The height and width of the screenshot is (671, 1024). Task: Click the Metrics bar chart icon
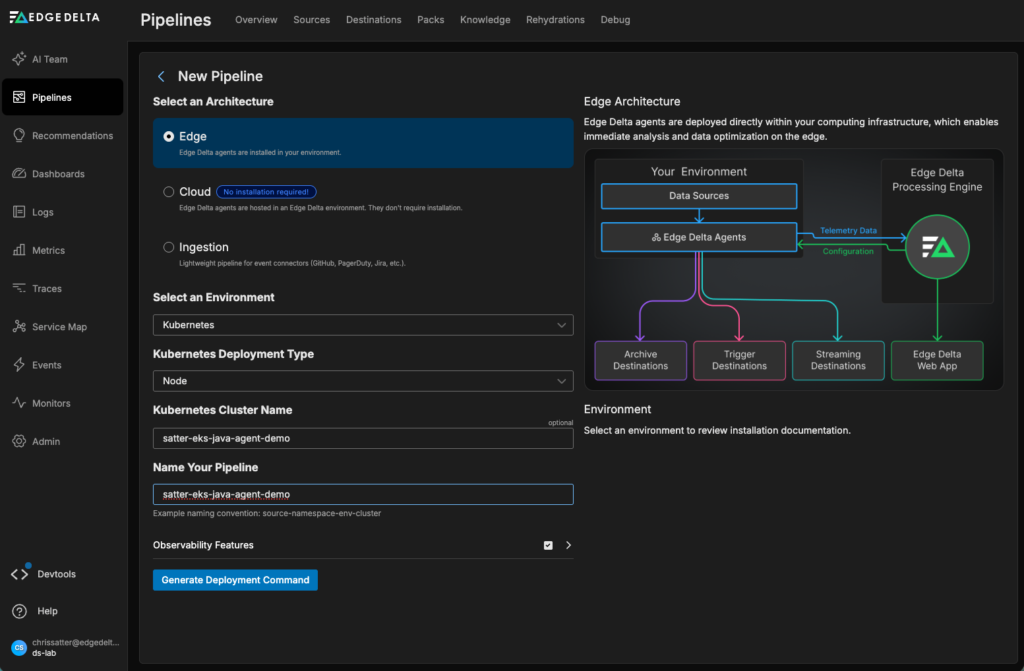pyautogui.click(x=19, y=250)
